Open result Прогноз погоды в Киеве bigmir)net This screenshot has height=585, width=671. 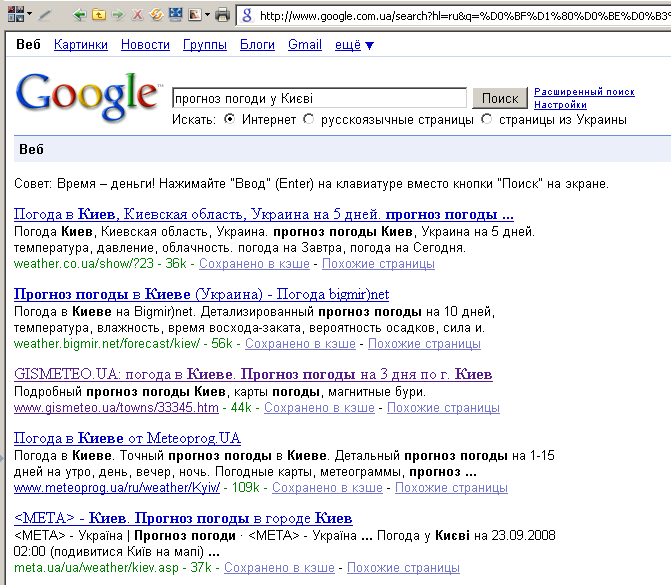(201, 294)
